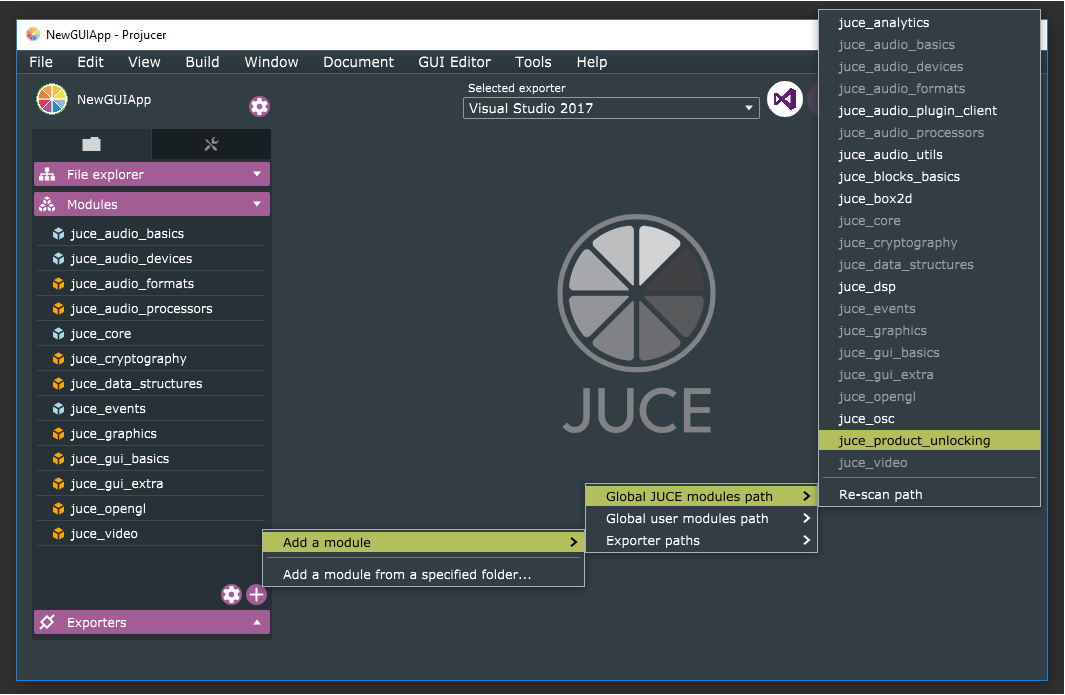Select juce_audio_devices in Modules list
The width and height of the screenshot is (1065, 695).
point(151,259)
